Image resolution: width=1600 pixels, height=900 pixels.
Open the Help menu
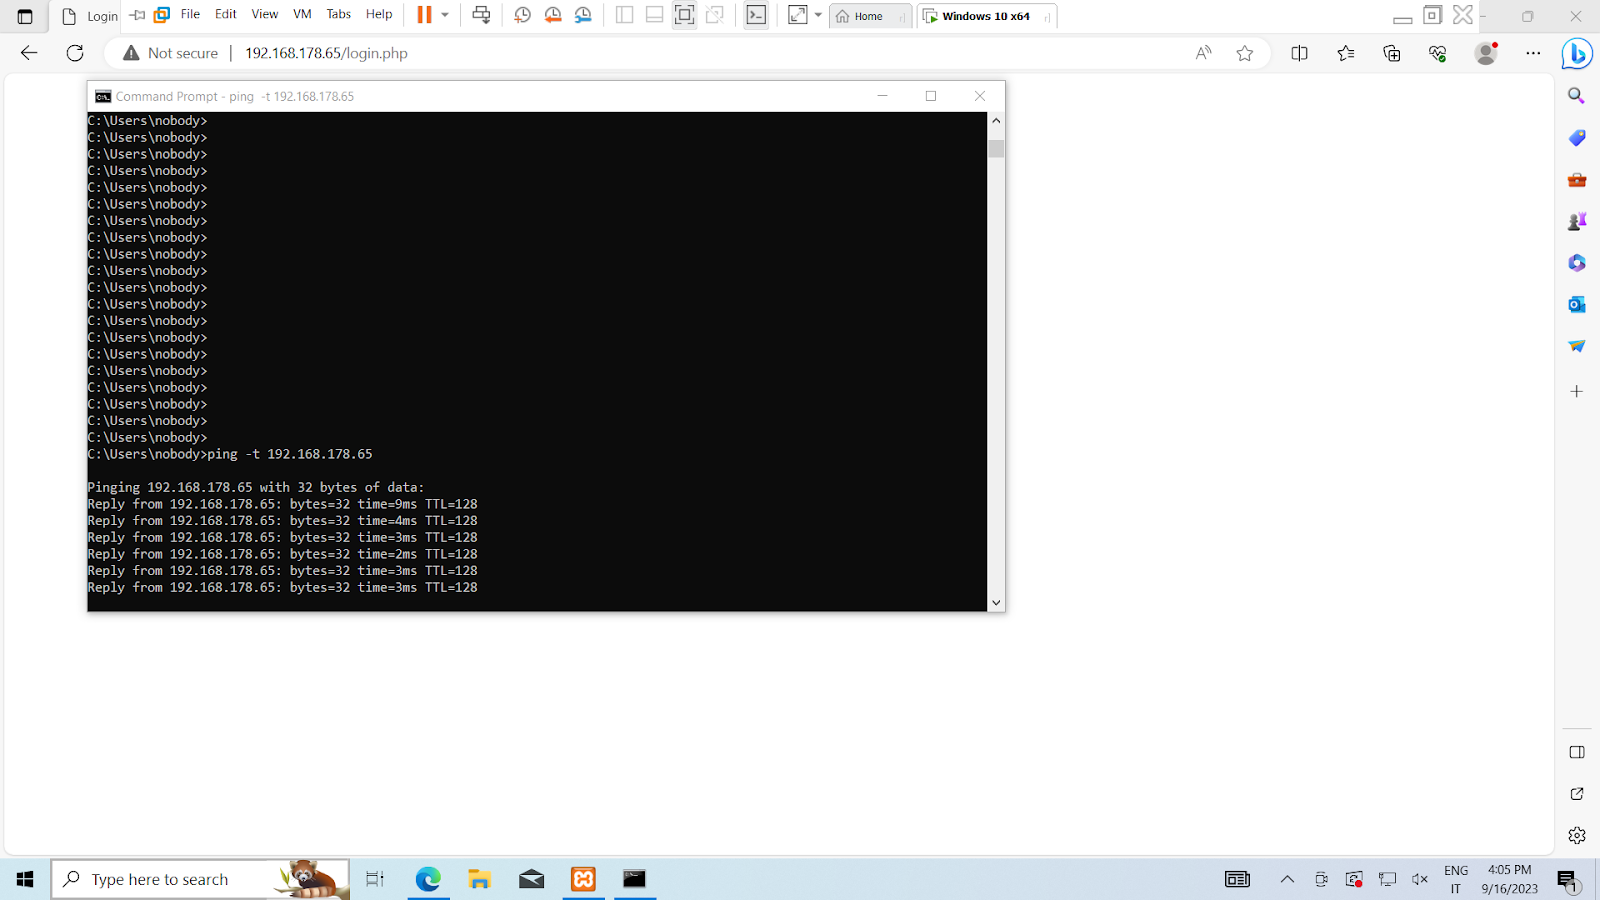coord(379,14)
